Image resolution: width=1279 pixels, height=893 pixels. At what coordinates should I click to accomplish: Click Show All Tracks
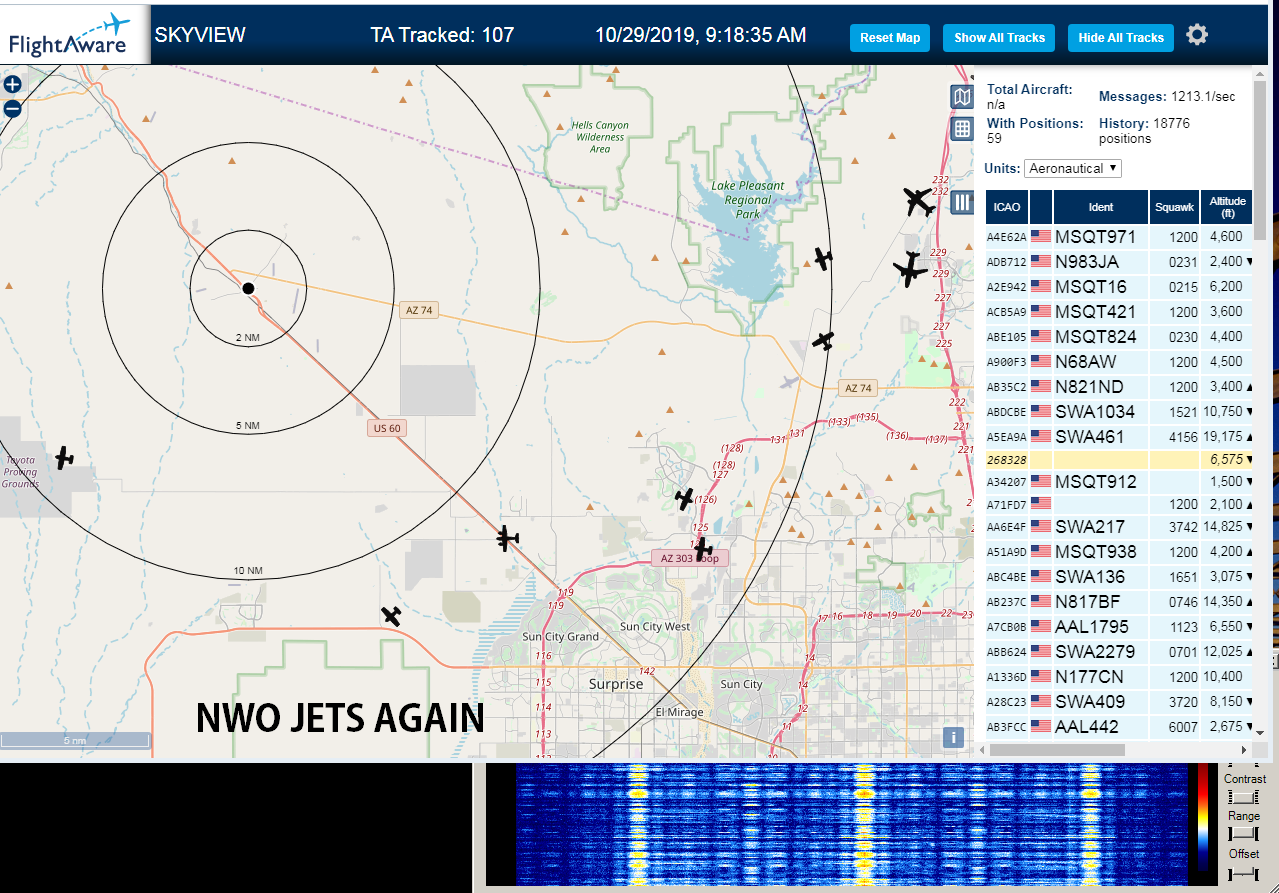(999, 38)
